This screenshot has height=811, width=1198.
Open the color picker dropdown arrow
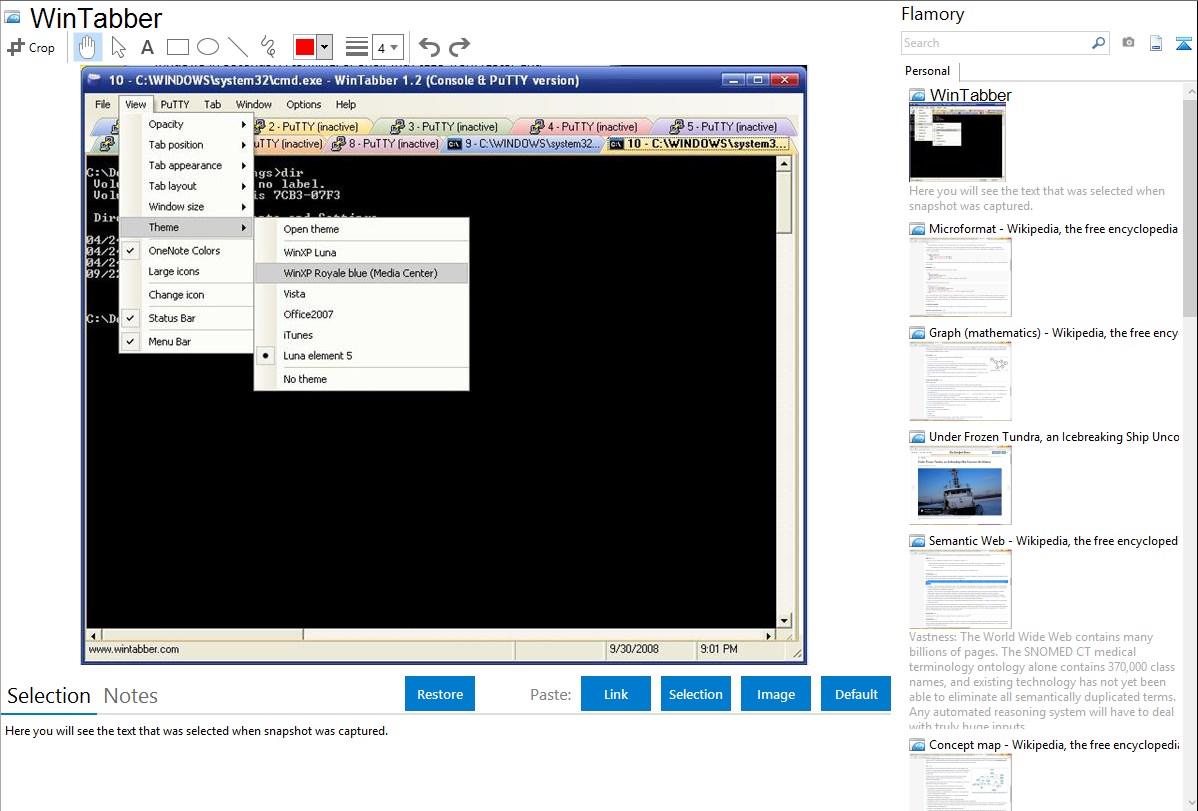click(x=325, y=47)
